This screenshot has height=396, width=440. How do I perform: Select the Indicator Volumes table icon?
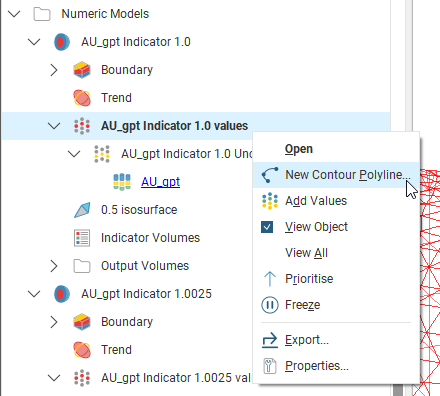point(82,238)
